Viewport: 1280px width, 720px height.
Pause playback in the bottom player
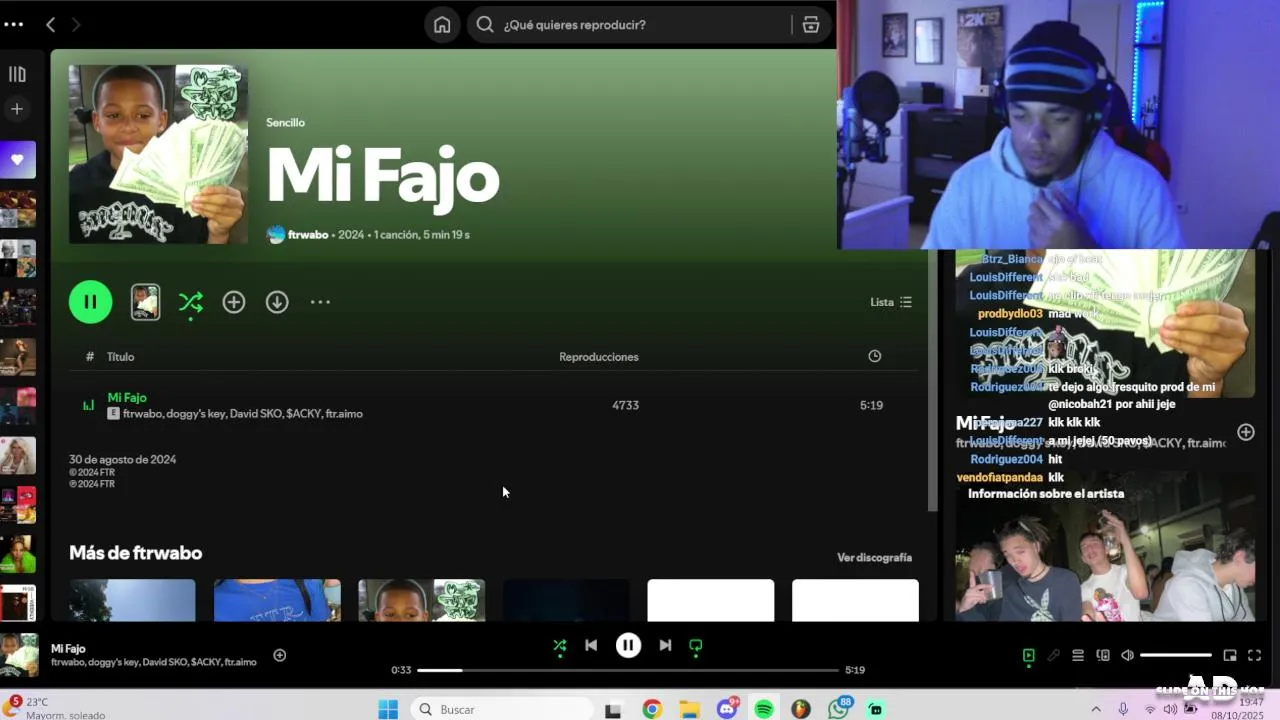[x=628, y=646]
